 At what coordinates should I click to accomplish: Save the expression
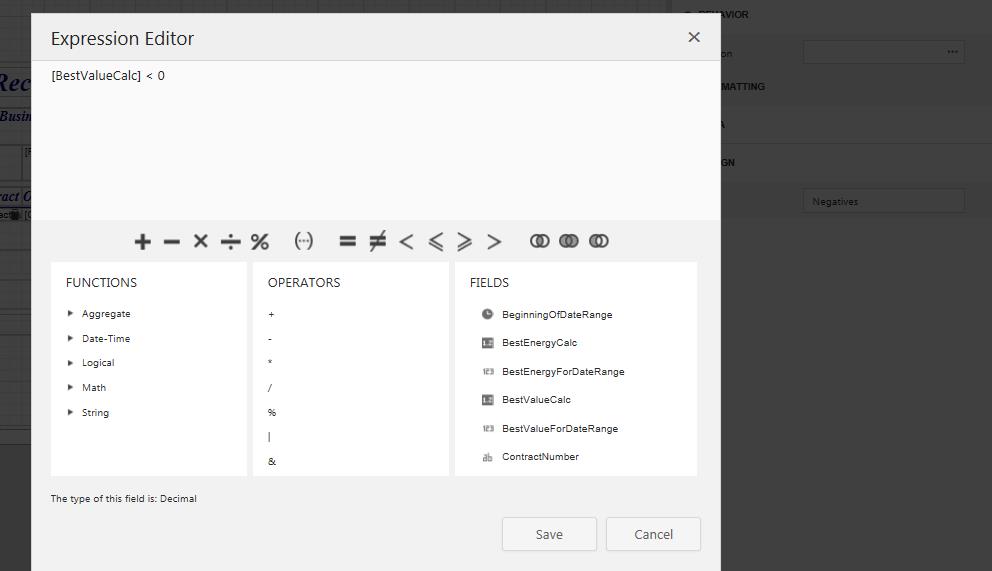(549, 534)
